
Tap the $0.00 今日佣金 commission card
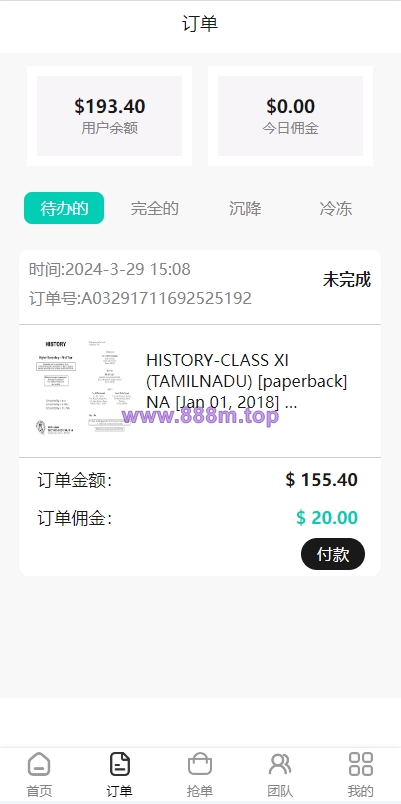[x=290, y=116]
